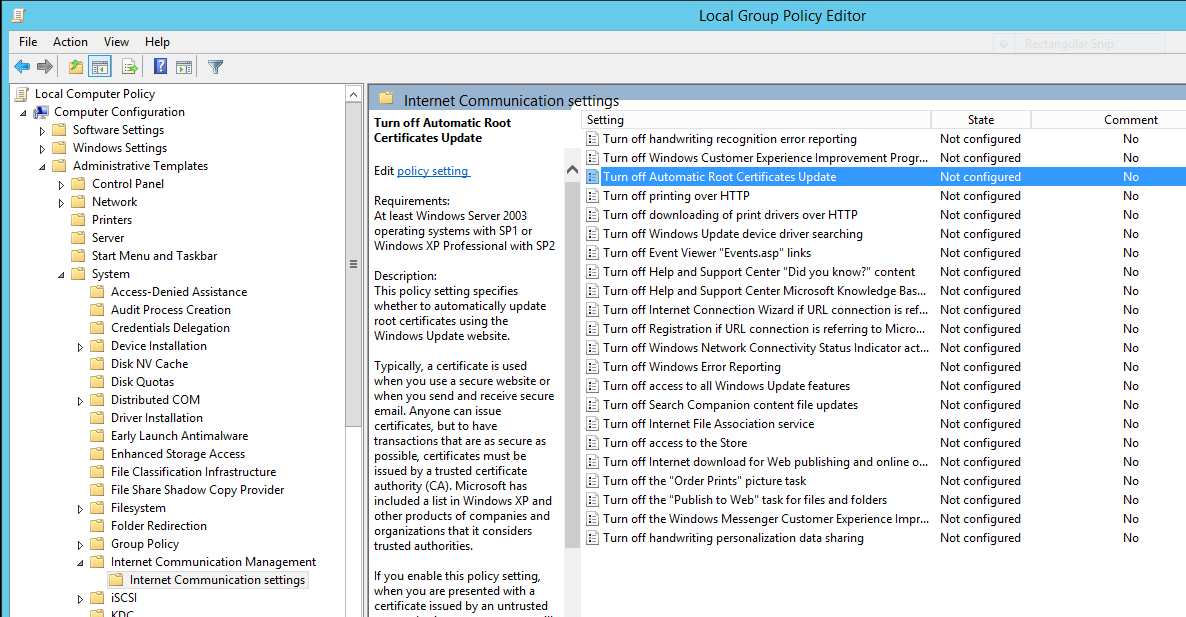Expand the iSCSI node
This screenshot has width=1186, height=617.
[80, 599]
